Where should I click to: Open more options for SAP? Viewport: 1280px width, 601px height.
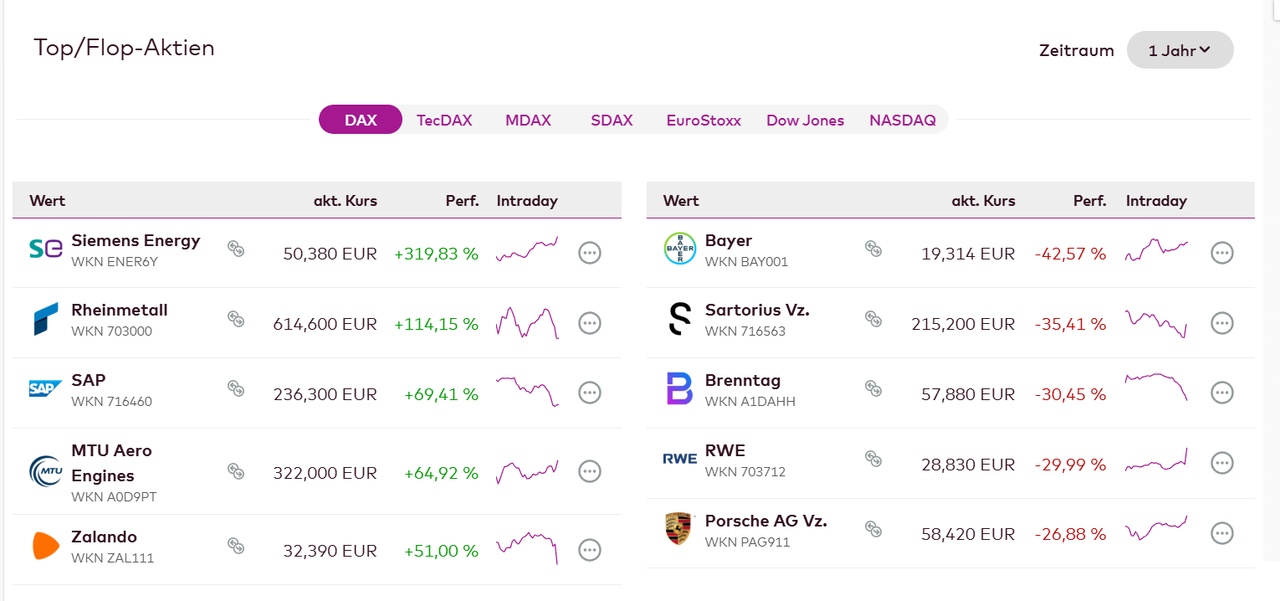click(x=590, y=393)
